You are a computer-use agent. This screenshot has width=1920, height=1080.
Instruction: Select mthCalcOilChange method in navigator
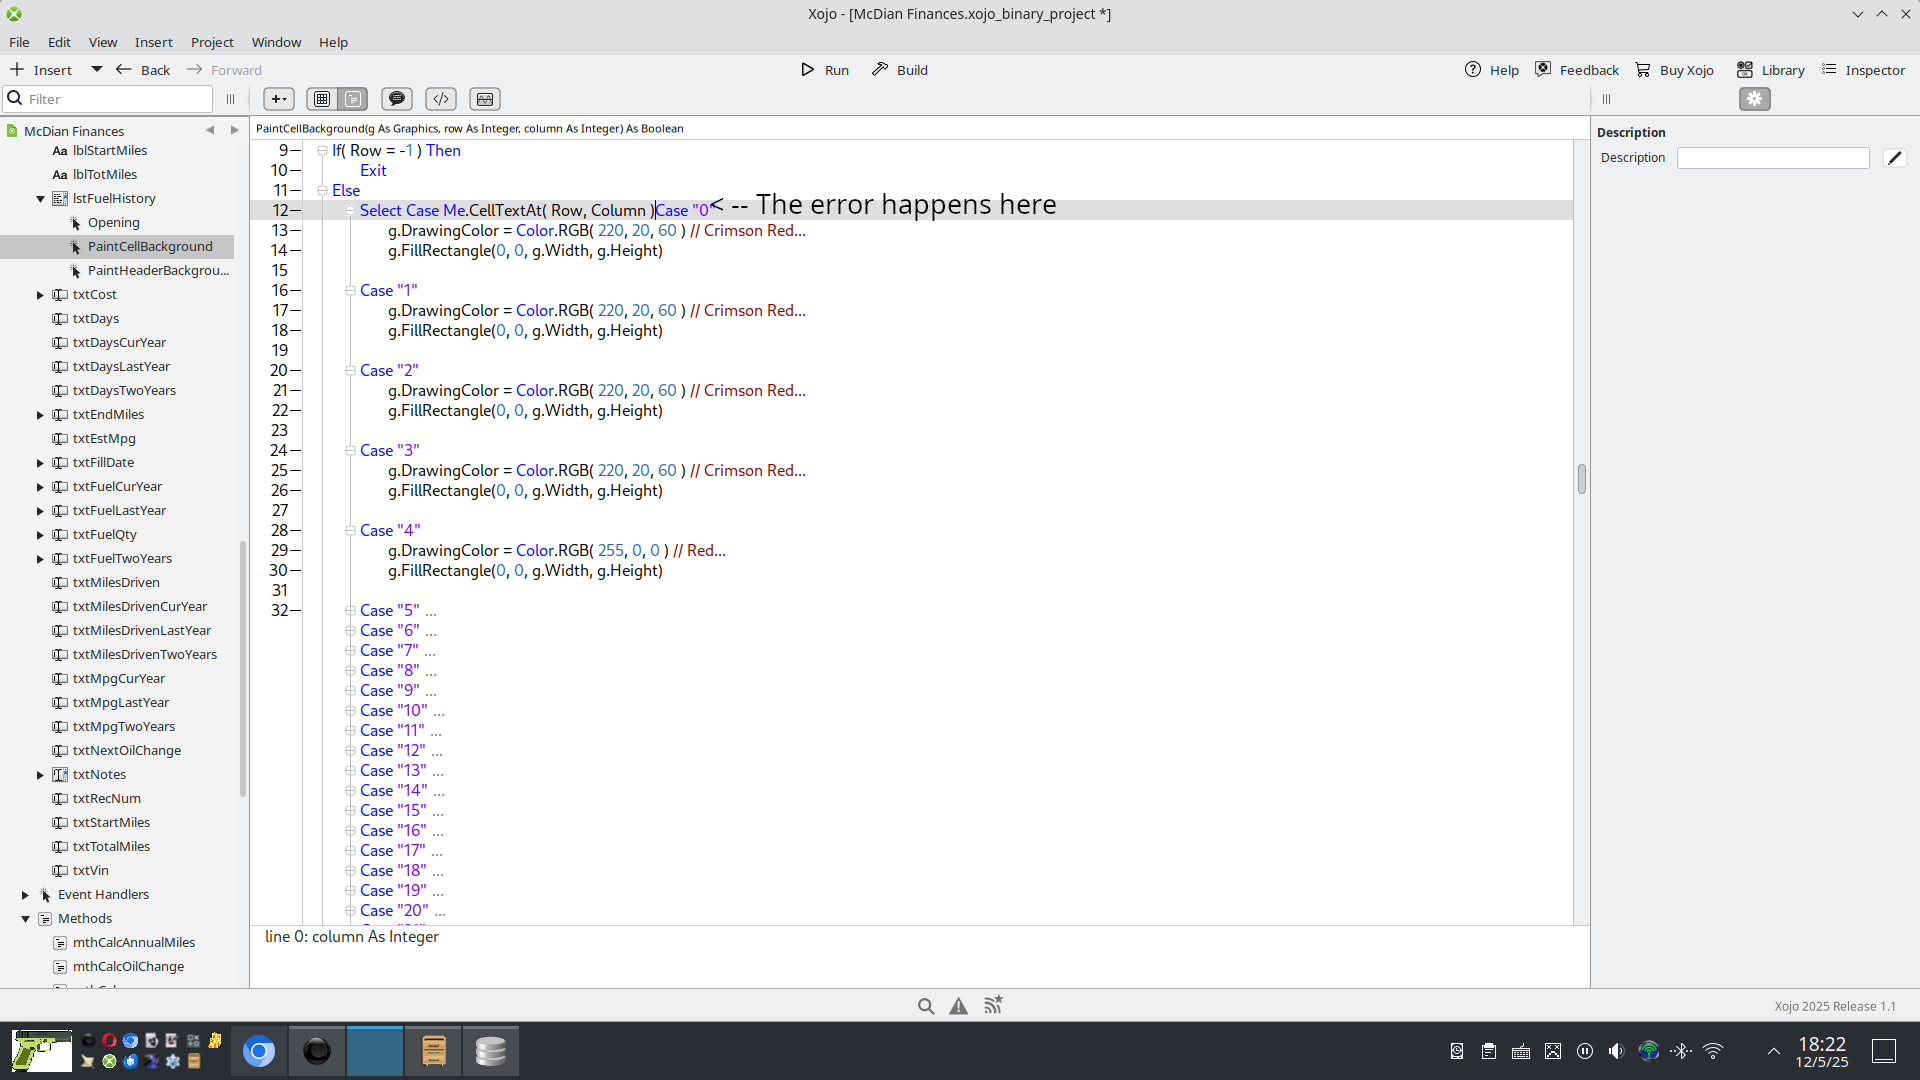click(x=128, y=967)
